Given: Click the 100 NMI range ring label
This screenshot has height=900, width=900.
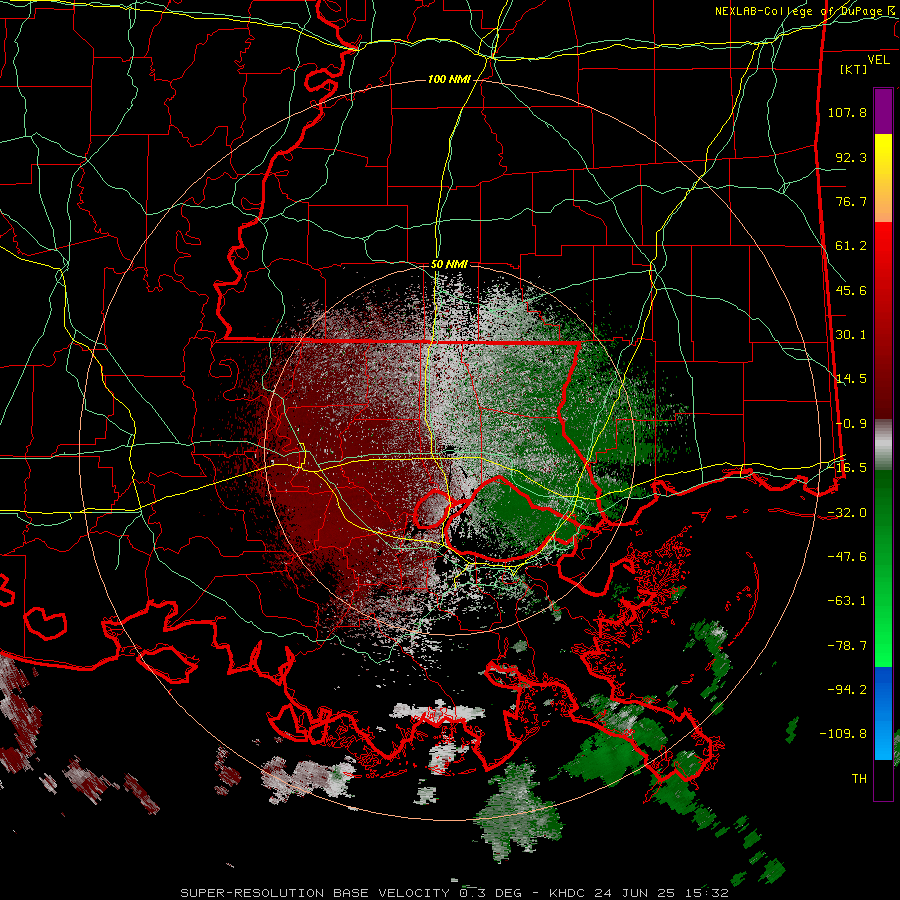Looking at the screenshot, I should (x=449, y=79).
